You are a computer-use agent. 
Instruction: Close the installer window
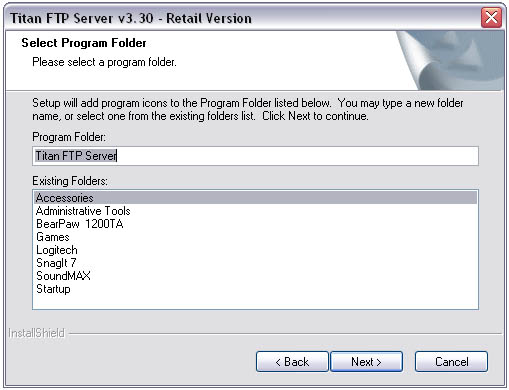pyautogui.click(x=492, y=17)
